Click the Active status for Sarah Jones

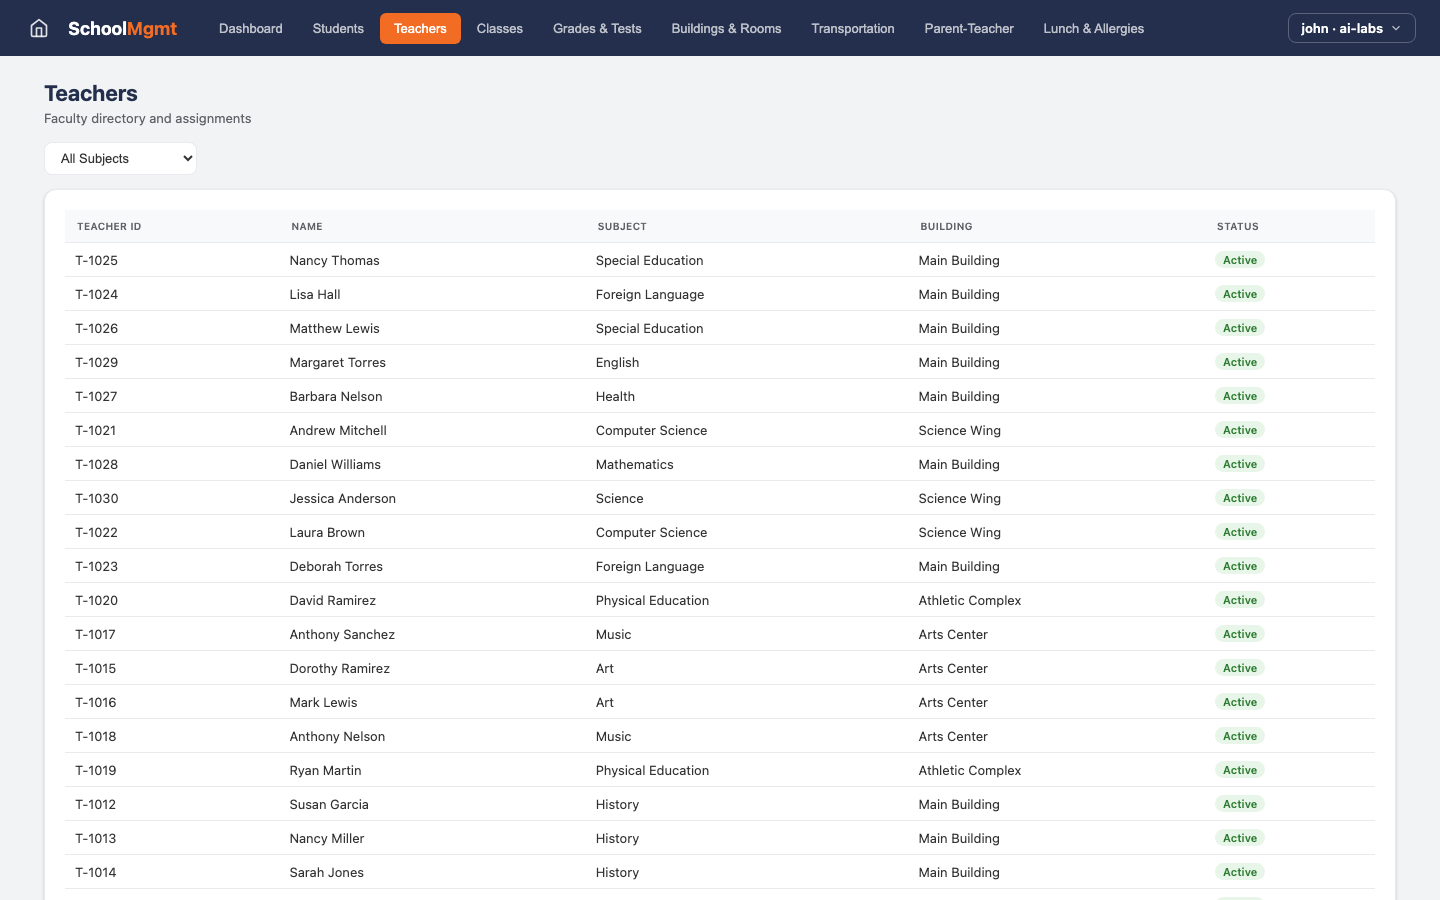[x=1239, y=872]
